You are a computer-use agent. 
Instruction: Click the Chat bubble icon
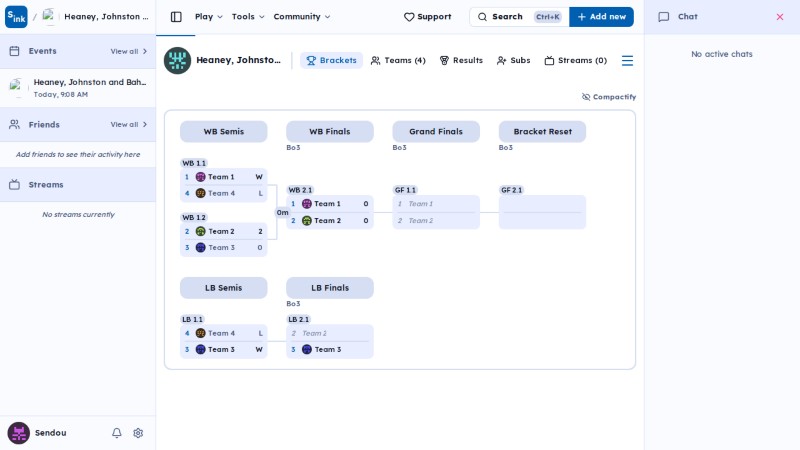point(663,17)
